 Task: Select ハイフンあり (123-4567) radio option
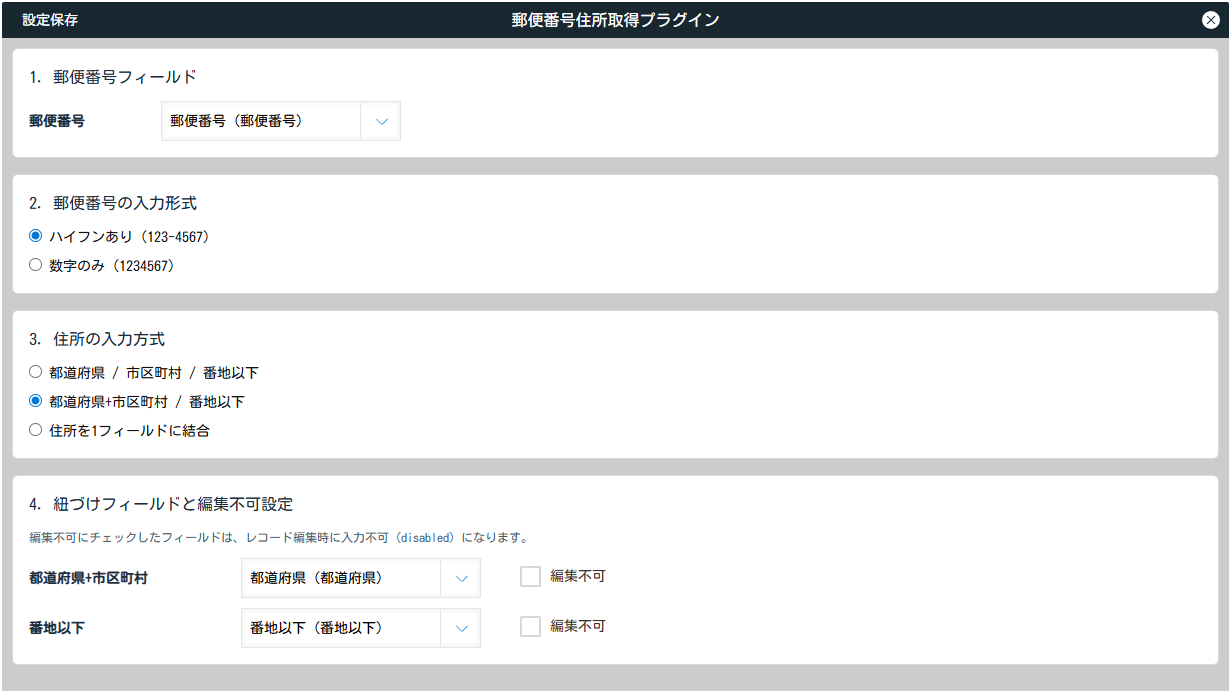point(36,236)
